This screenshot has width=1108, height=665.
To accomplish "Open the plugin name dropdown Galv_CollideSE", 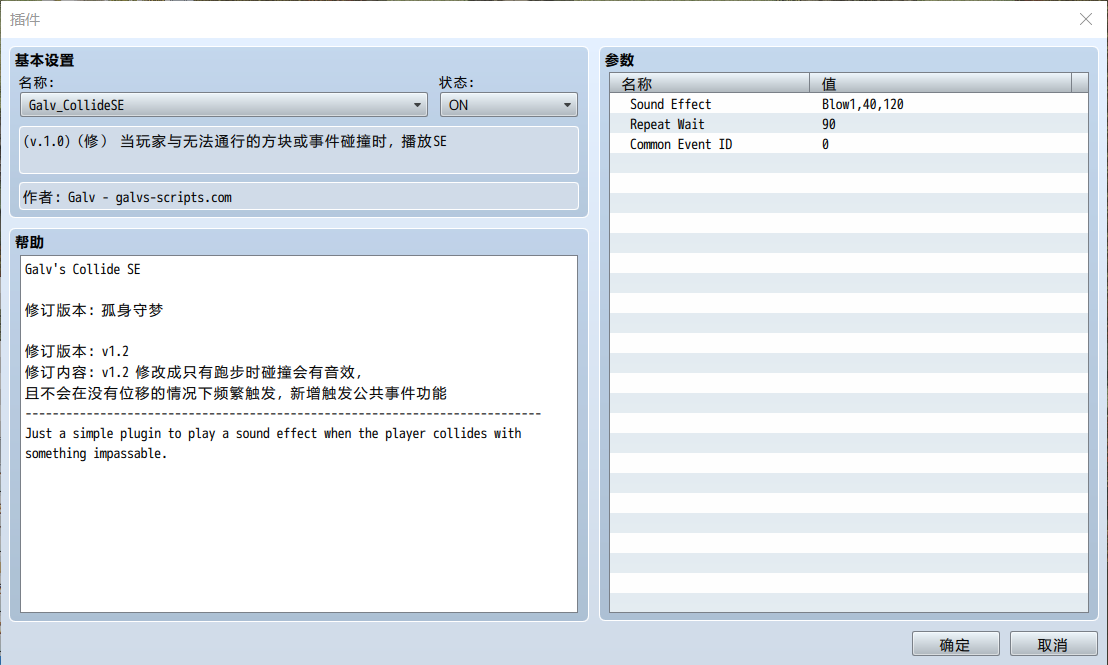I will [223, 105].
